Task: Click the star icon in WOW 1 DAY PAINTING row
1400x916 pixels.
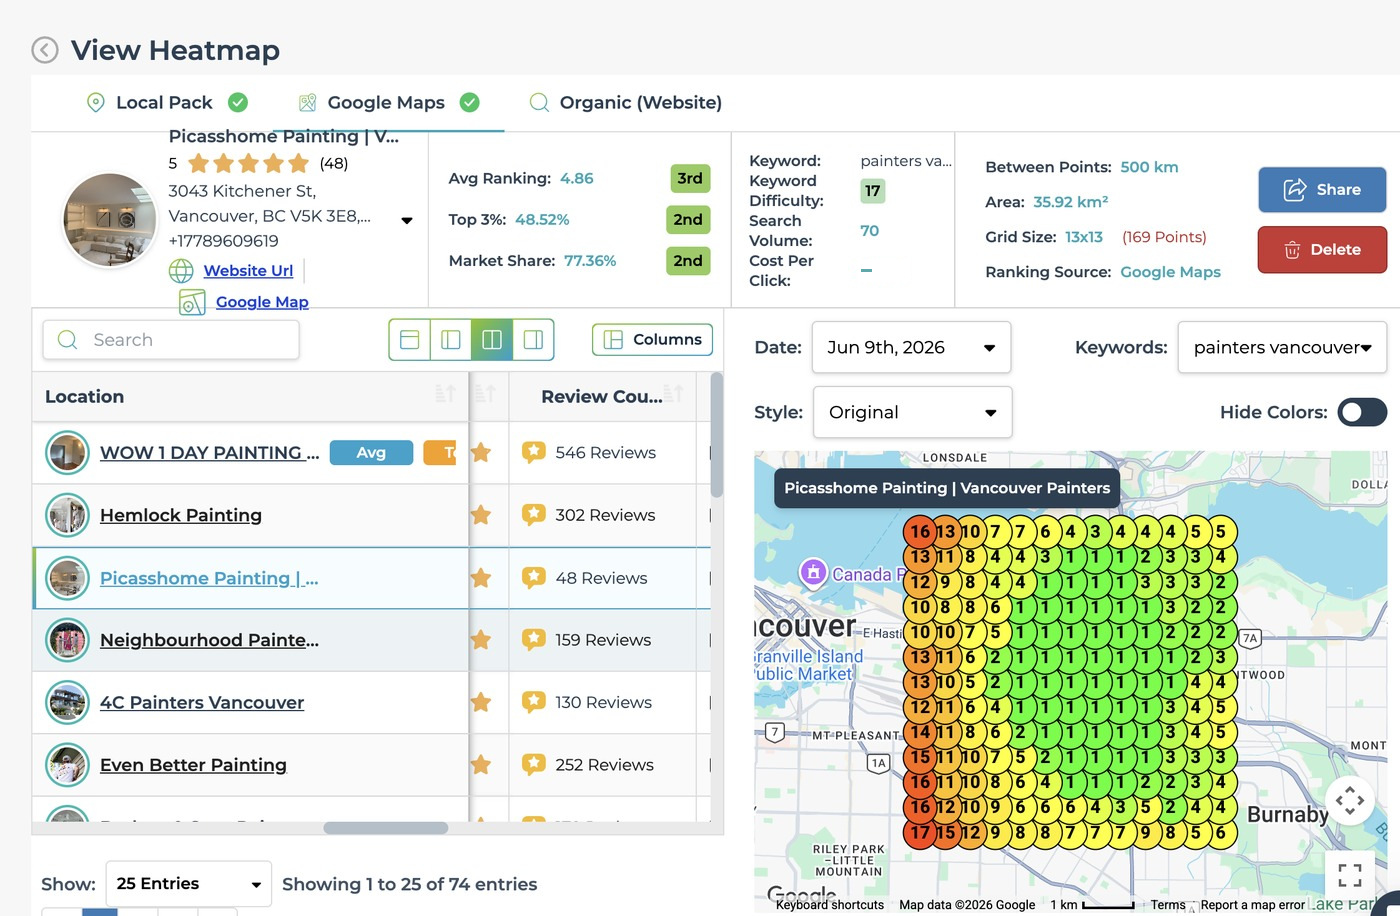Action: (x=481, y=453)
